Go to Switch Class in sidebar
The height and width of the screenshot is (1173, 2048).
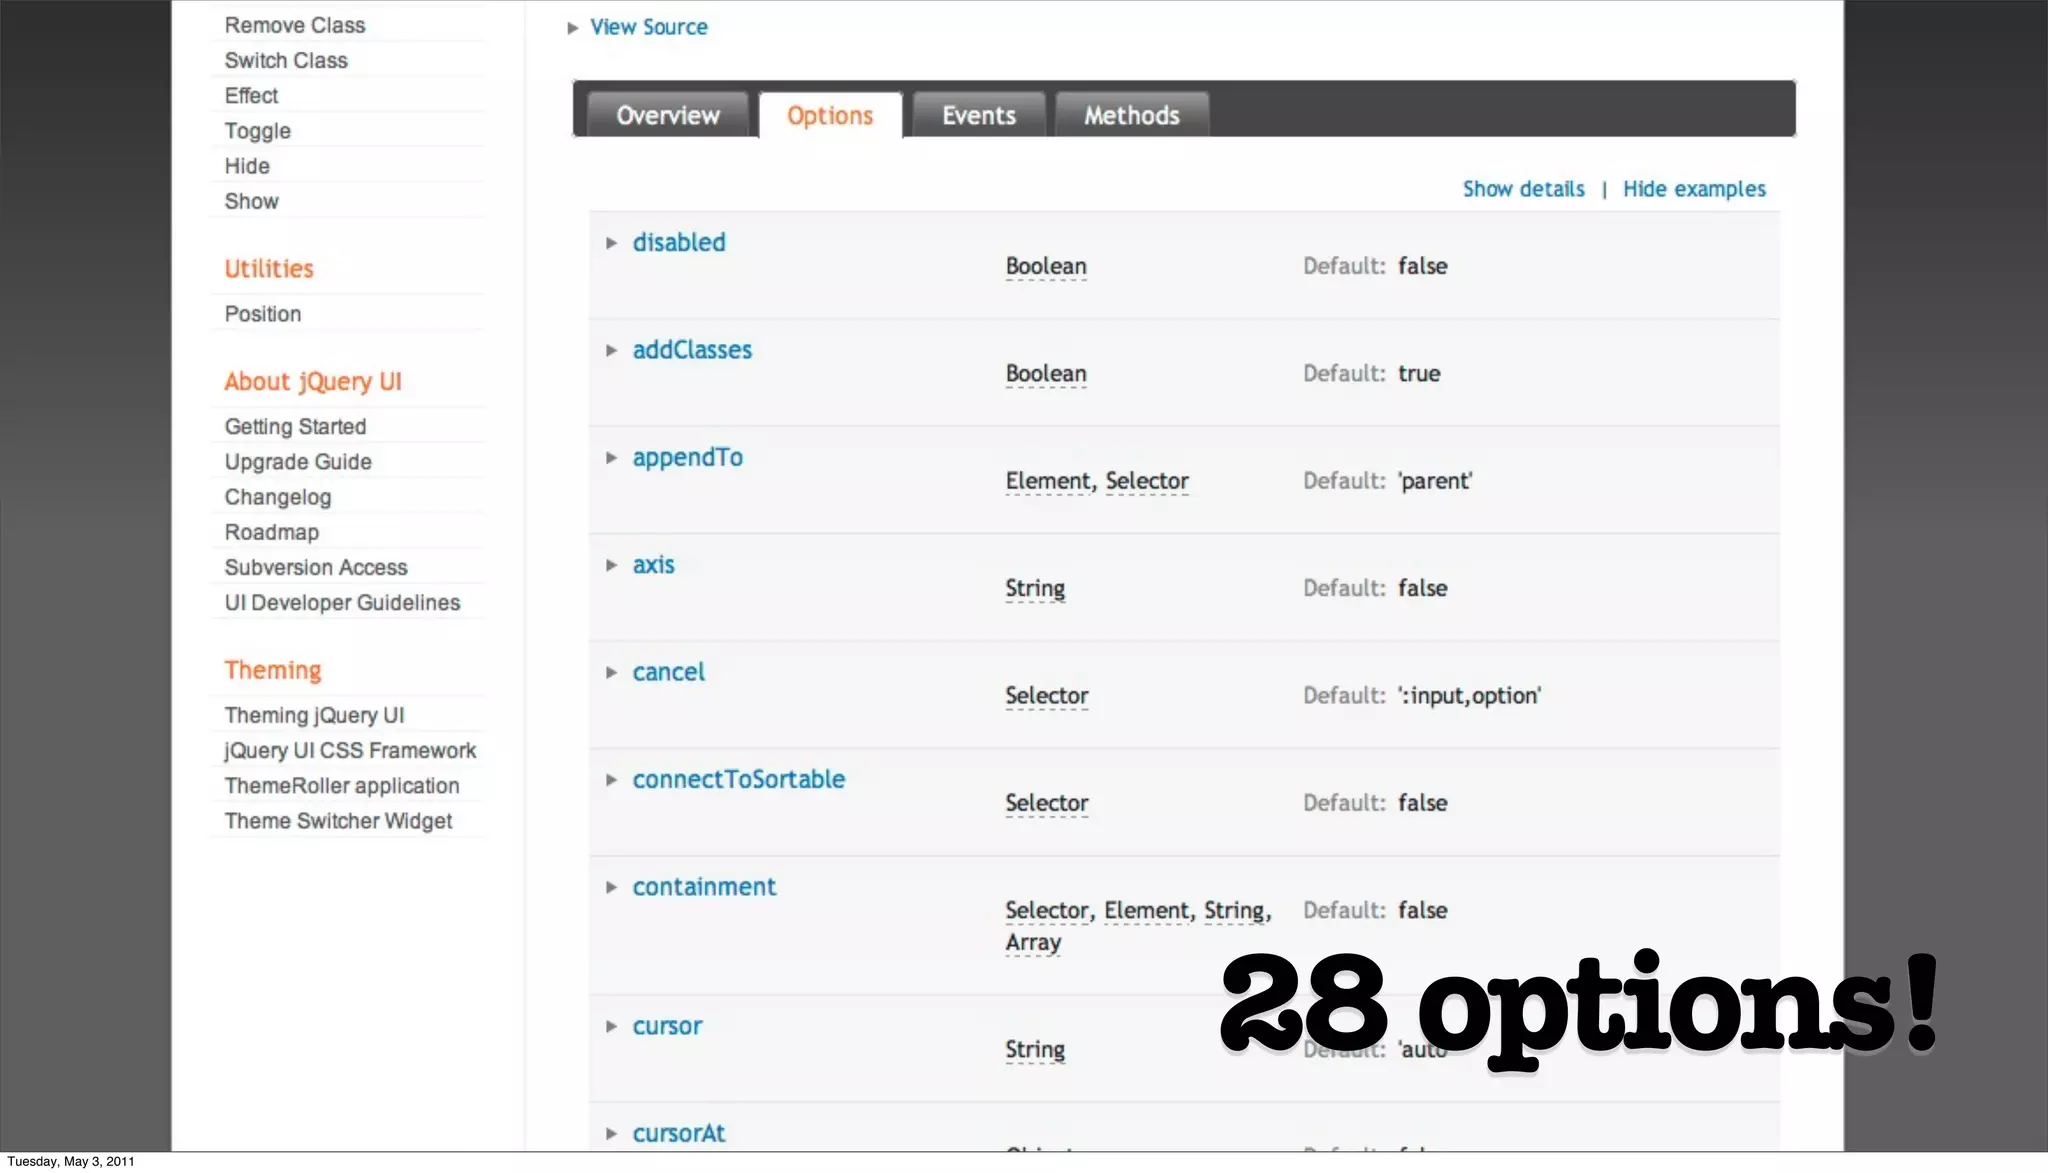pos(286,60)
